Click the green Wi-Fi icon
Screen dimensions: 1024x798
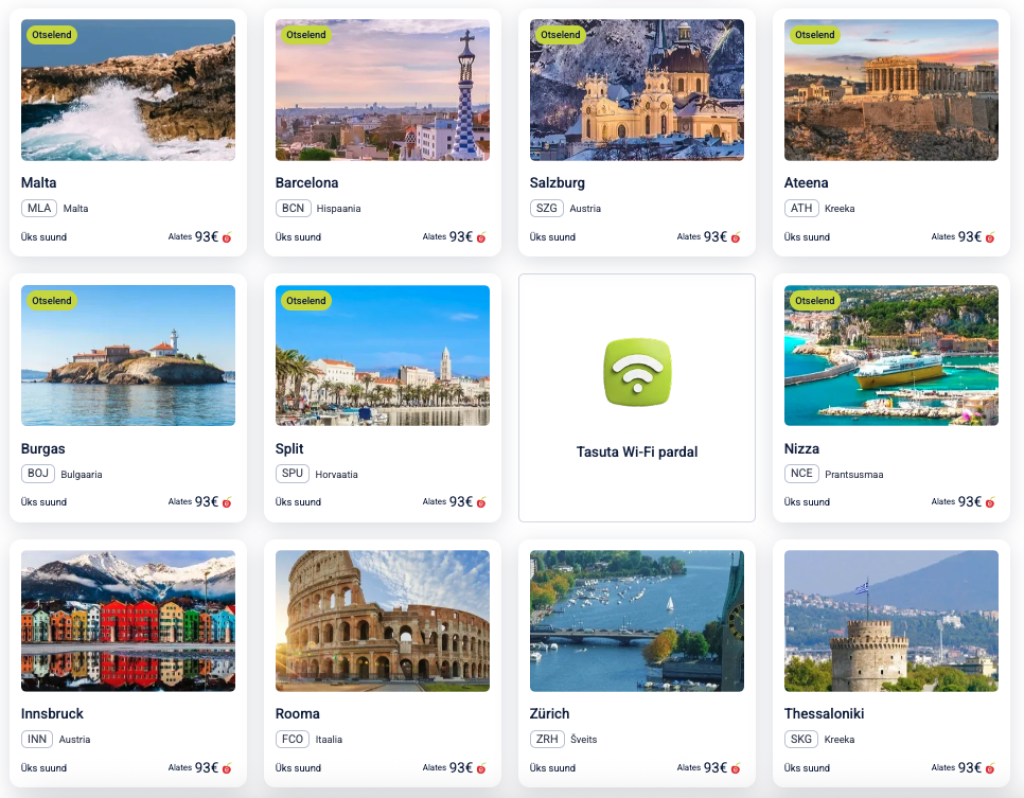click(637, 372)
